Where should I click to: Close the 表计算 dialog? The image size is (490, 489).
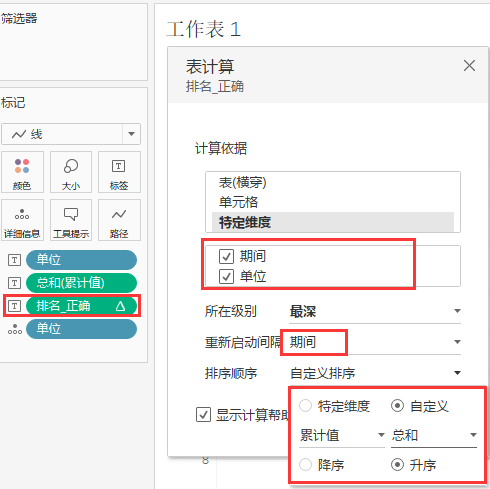[469, 66]
